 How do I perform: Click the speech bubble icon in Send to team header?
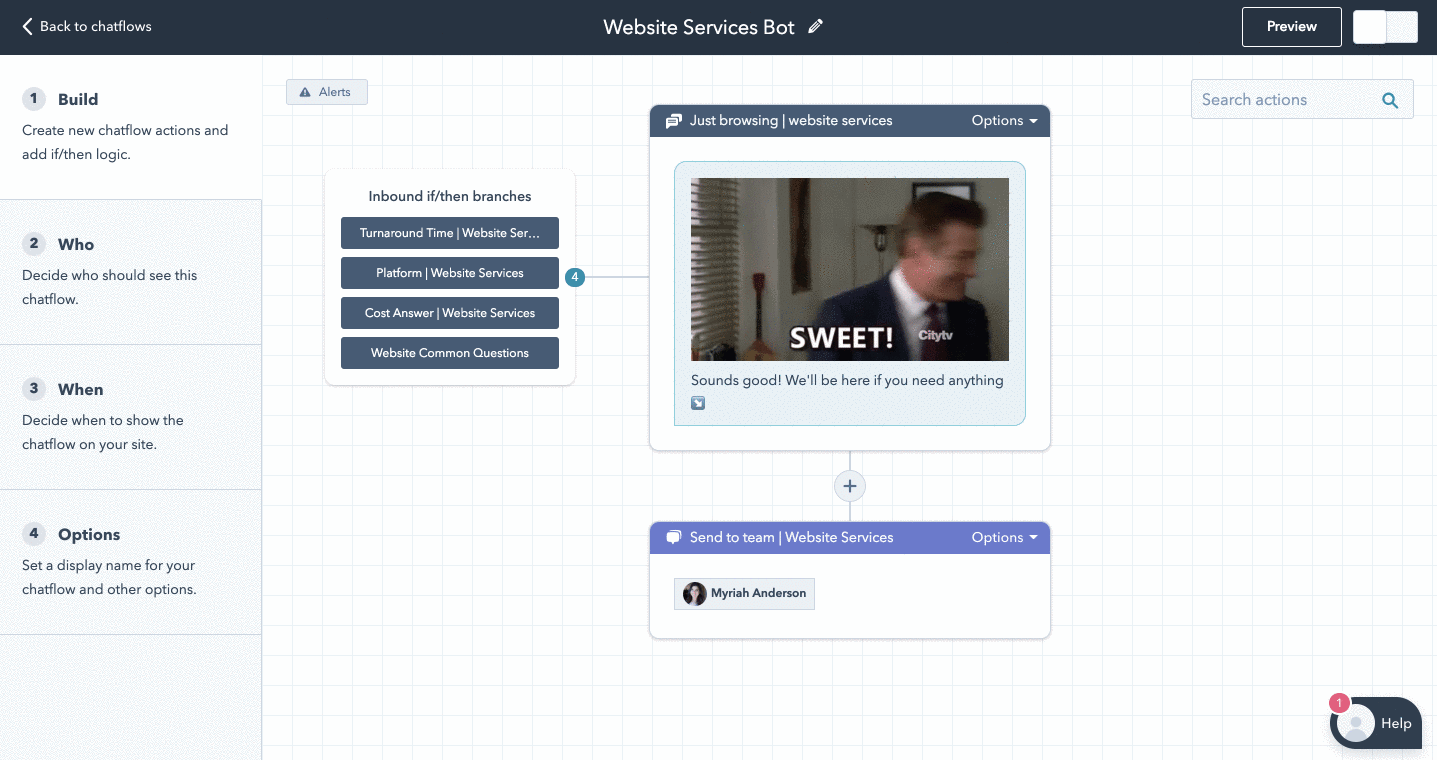pyautogui.click(x=674, y=538)
